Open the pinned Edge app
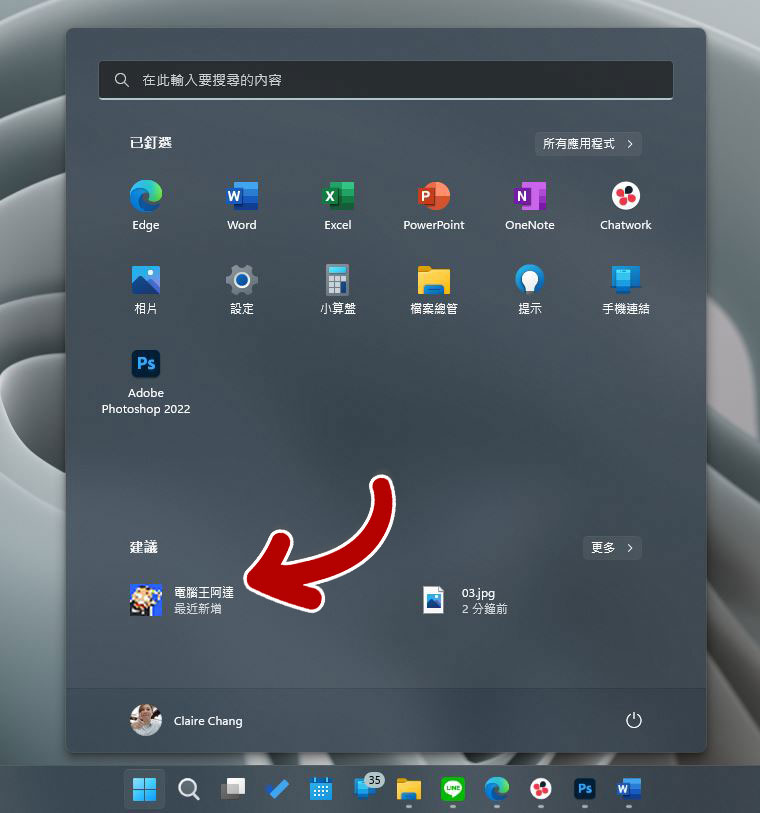760x813 pixels. [146, 205]
